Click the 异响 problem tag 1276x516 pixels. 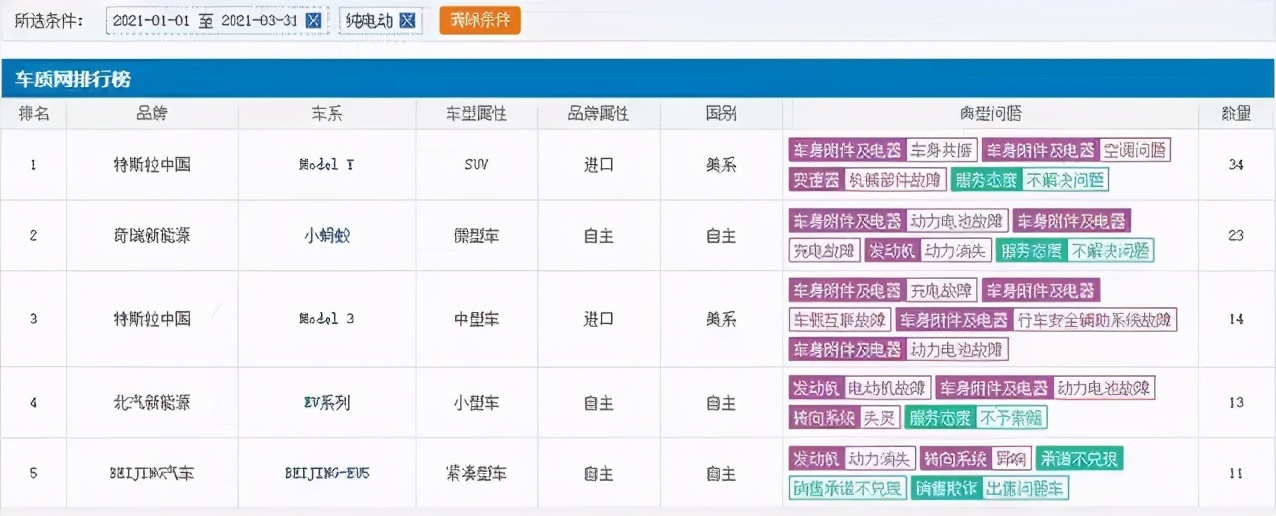click(x=1010, y=459)
